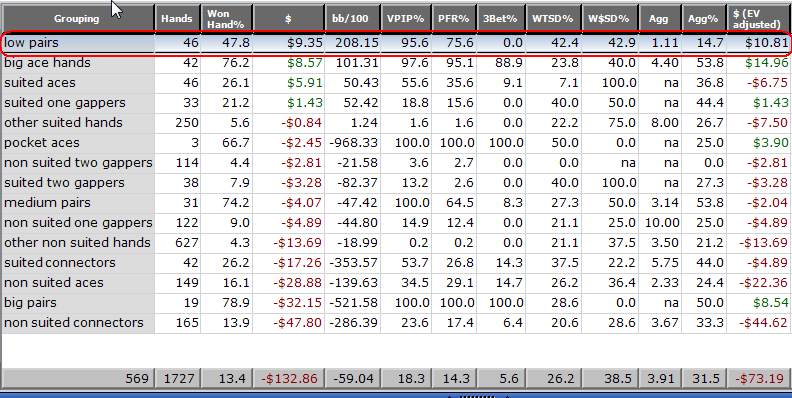Select the 'low pairs' row
This screenshot has height=398, width=792.
396,43
